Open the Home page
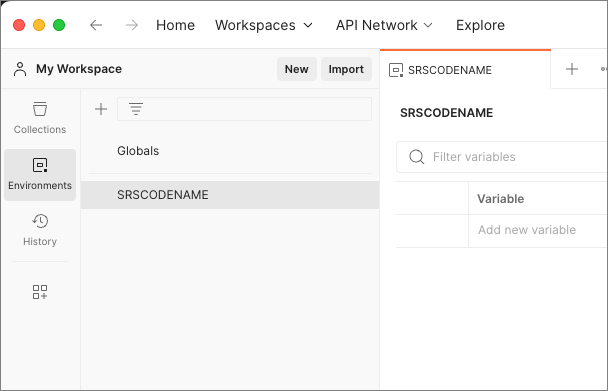Screen dimensions: 608x391 click(x=175, y=25)
